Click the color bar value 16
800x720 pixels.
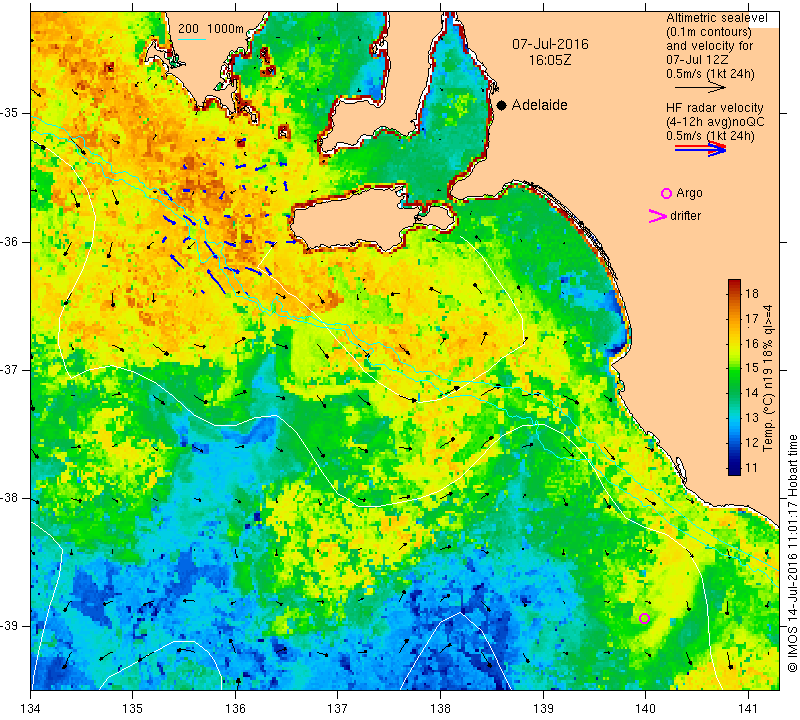tap(752, 343)
